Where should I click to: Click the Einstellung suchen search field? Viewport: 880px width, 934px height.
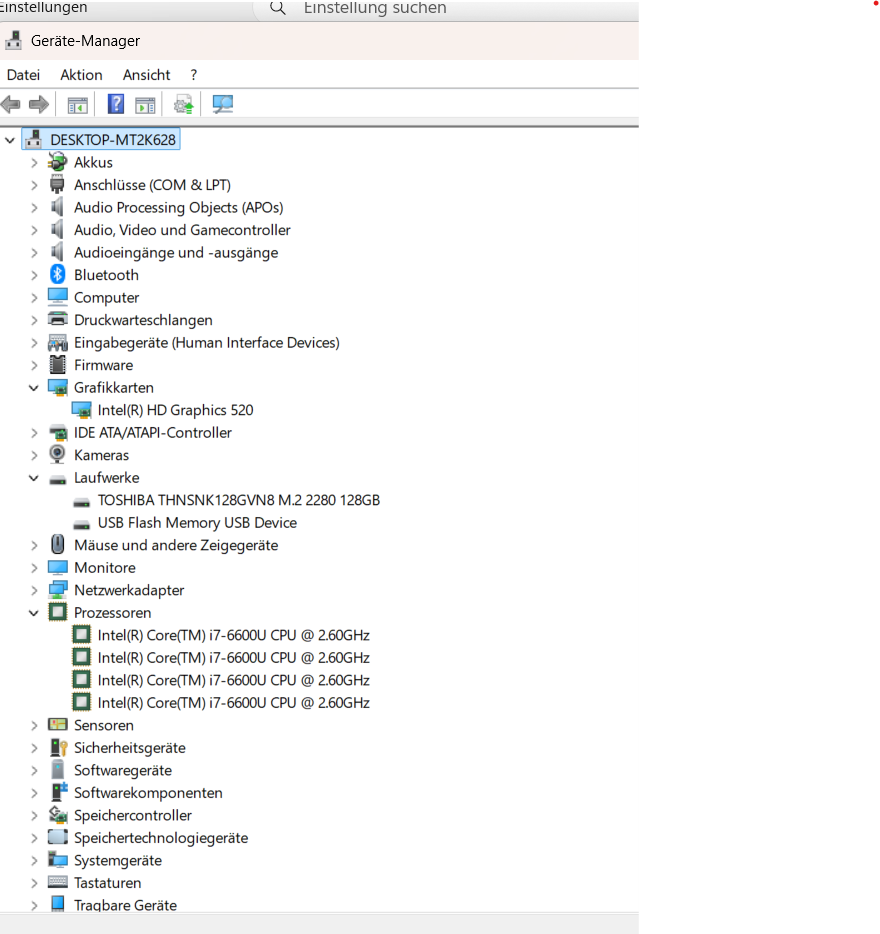click(x=447, y=10)
